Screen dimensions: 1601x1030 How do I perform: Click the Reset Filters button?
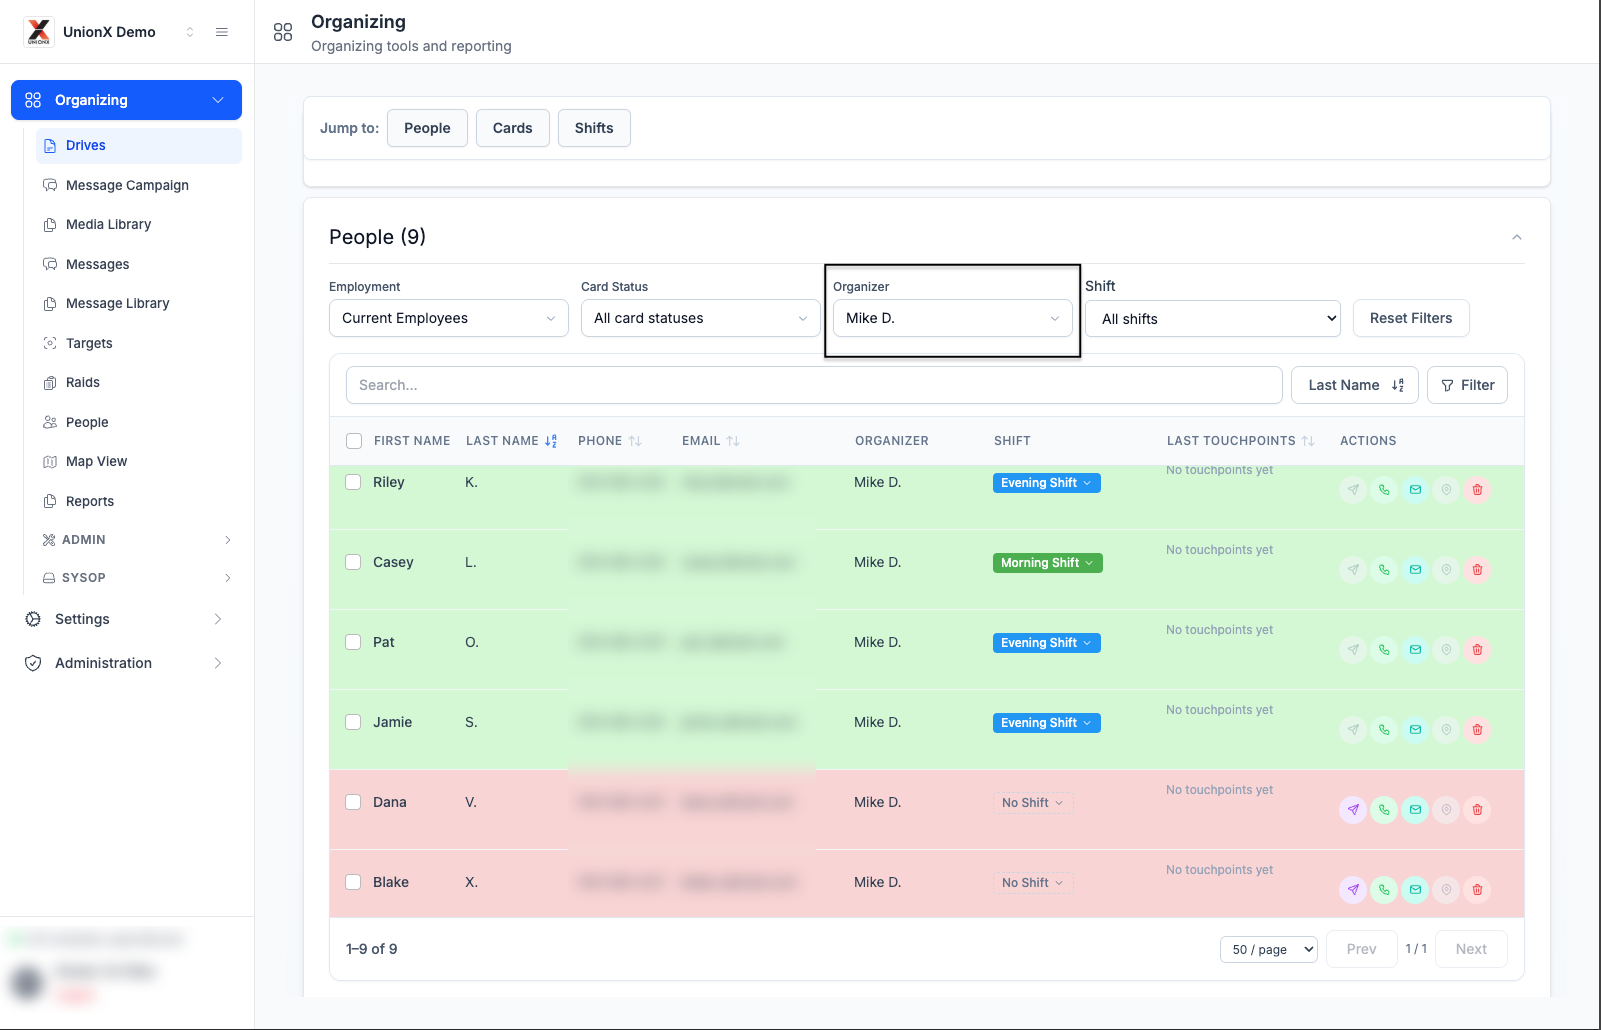tap(1411, 318)
